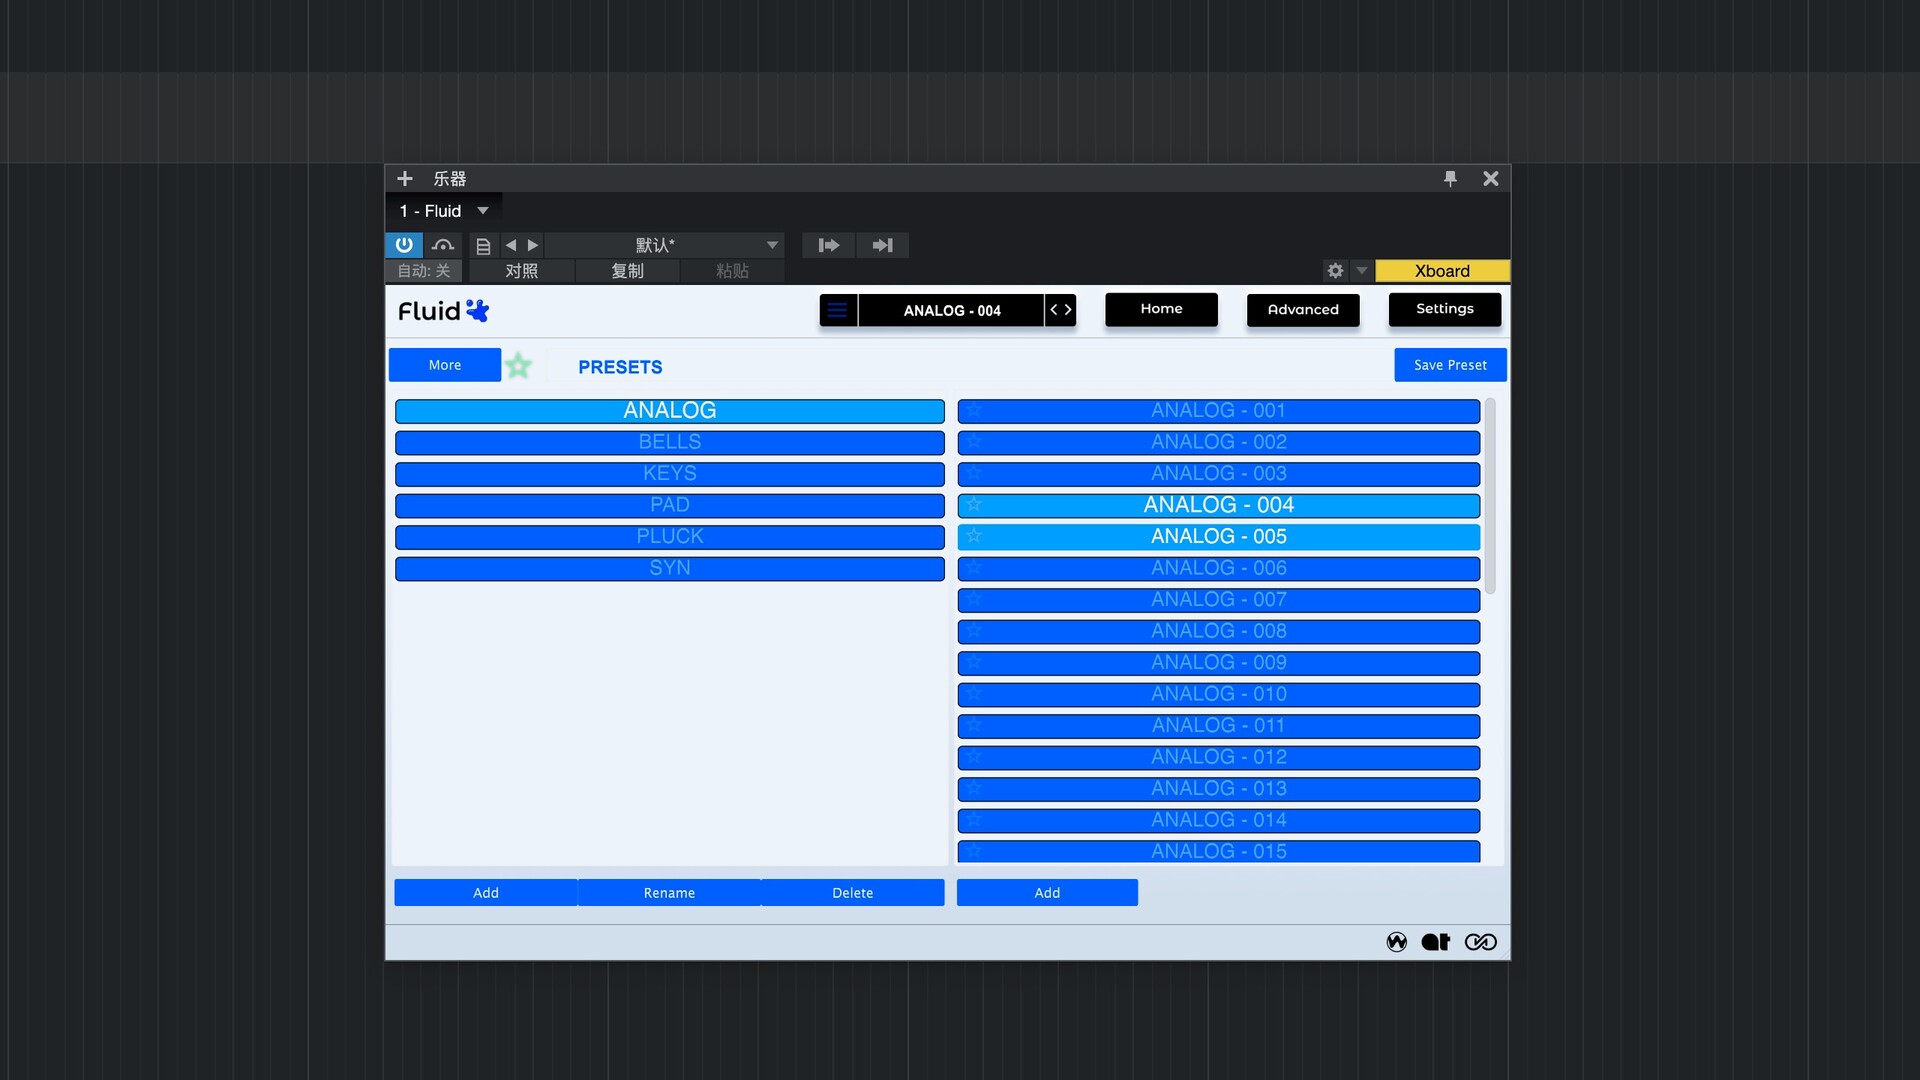Favorite ANALOG - 014 with its star
Screen dimensions: 1920x1080
tap(973, 819)
